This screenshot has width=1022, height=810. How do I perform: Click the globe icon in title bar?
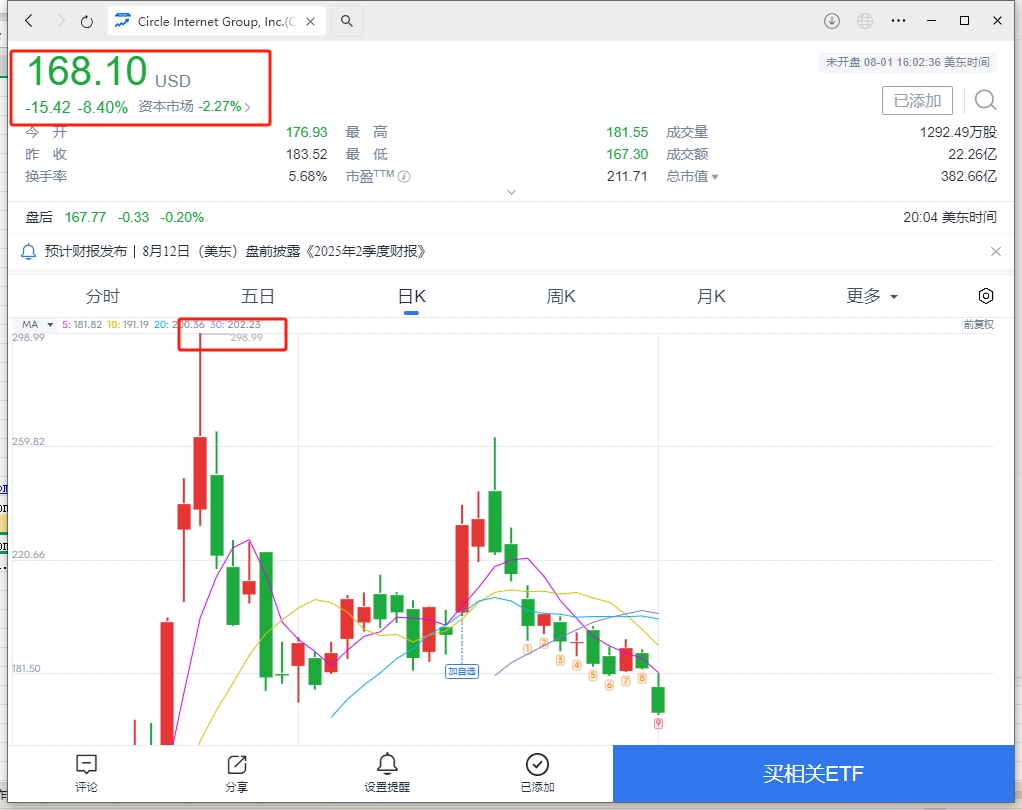tap(865, 21)
